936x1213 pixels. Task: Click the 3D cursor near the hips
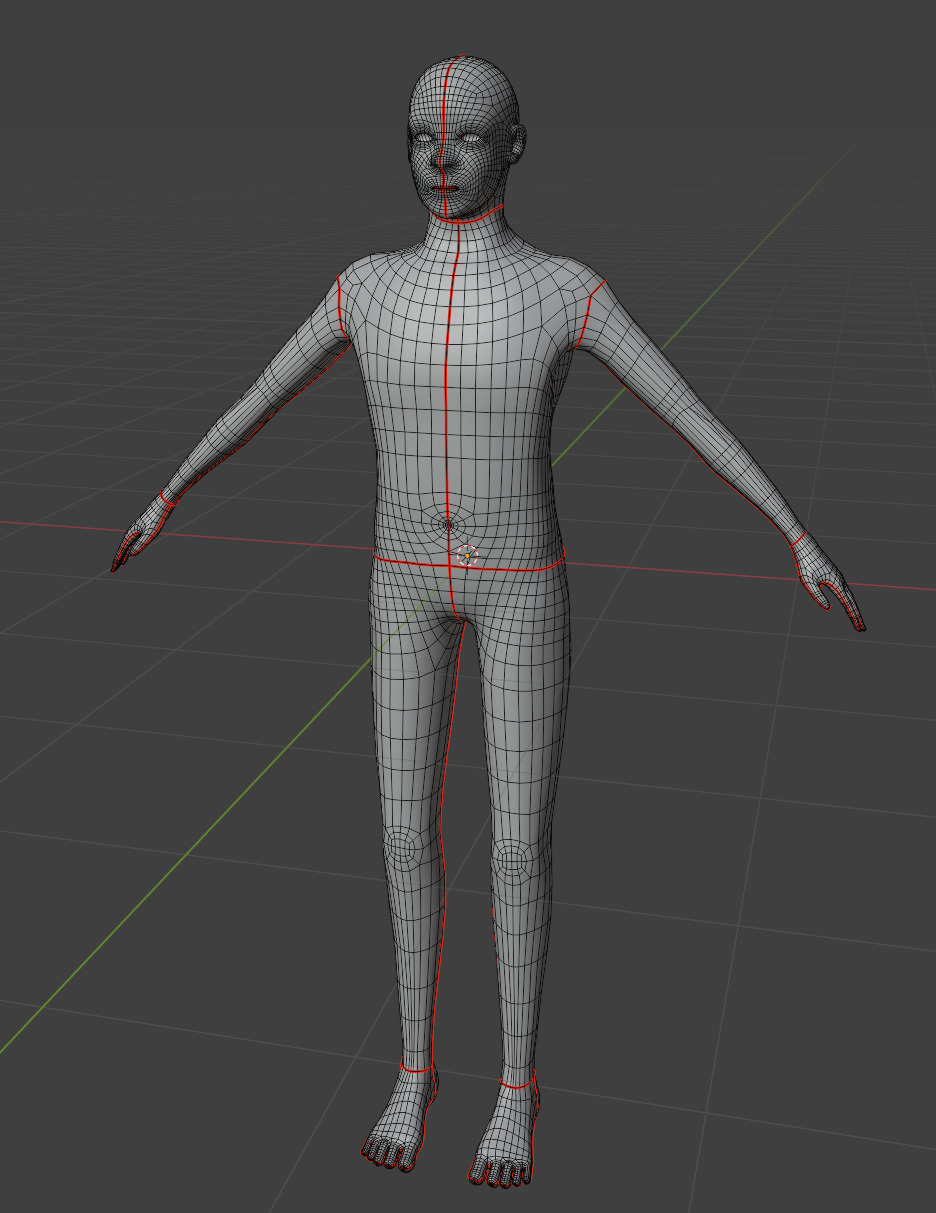click(467, 555)
